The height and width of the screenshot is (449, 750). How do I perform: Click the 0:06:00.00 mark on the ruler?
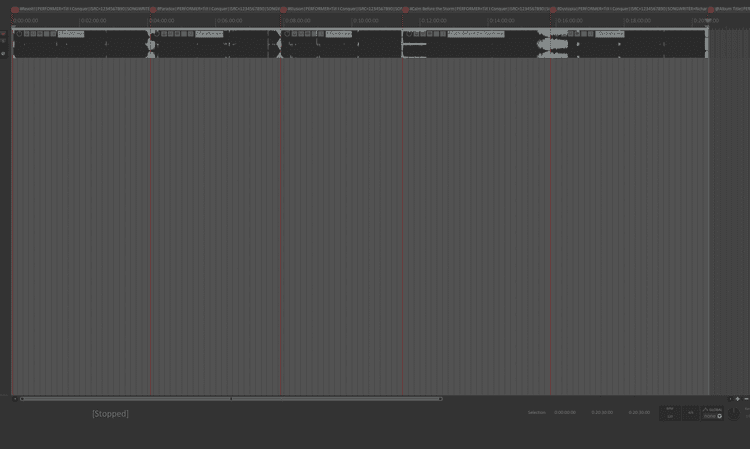click(x=230, y=21)
